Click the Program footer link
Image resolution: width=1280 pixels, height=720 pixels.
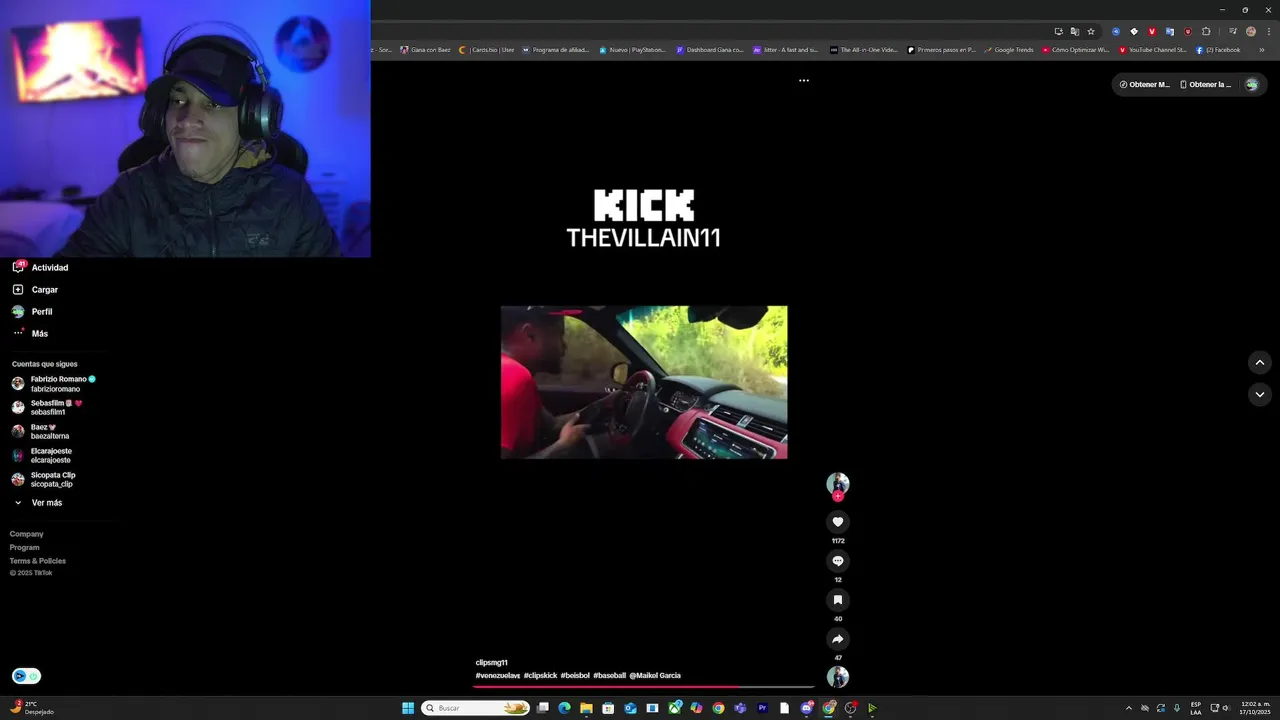(x=25, y=548)
